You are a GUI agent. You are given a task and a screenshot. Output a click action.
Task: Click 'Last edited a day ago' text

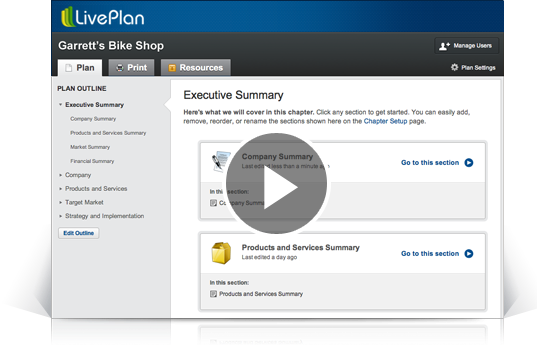(269, 257)
